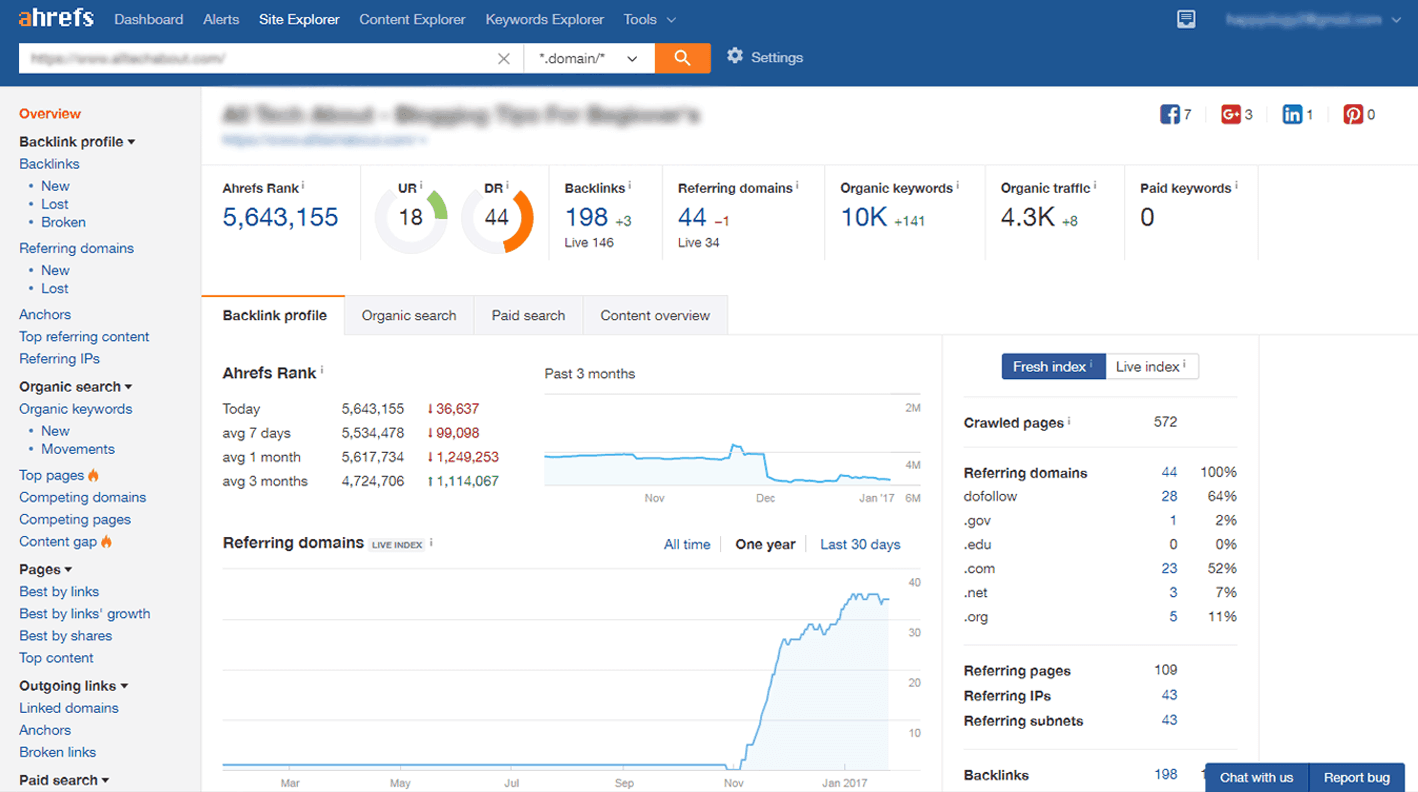This screenshot has height=792, width=1418.
Task: Click dofollow count 28
Action: [x=1169, y=496]
